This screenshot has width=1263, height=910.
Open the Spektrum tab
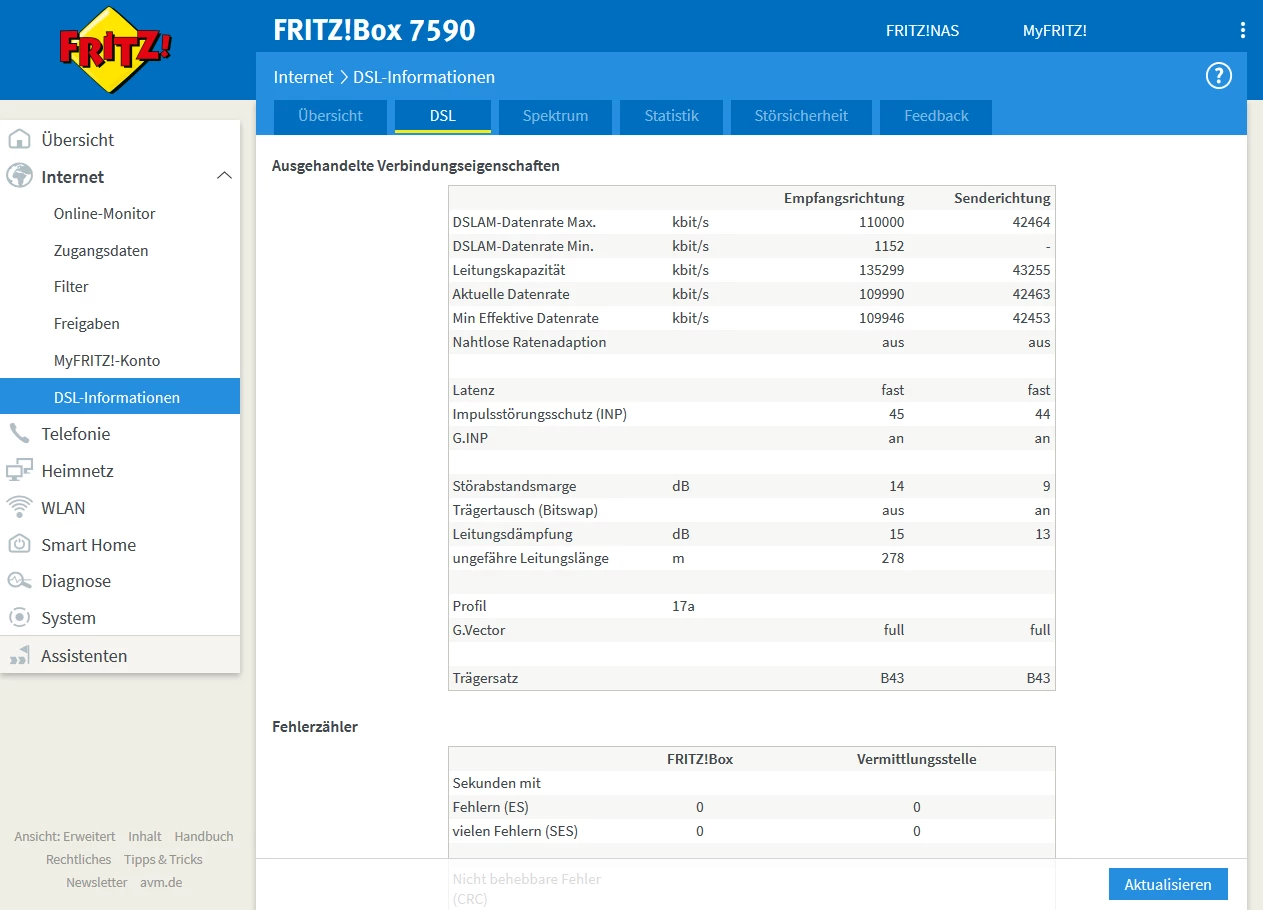pos(555,116)
